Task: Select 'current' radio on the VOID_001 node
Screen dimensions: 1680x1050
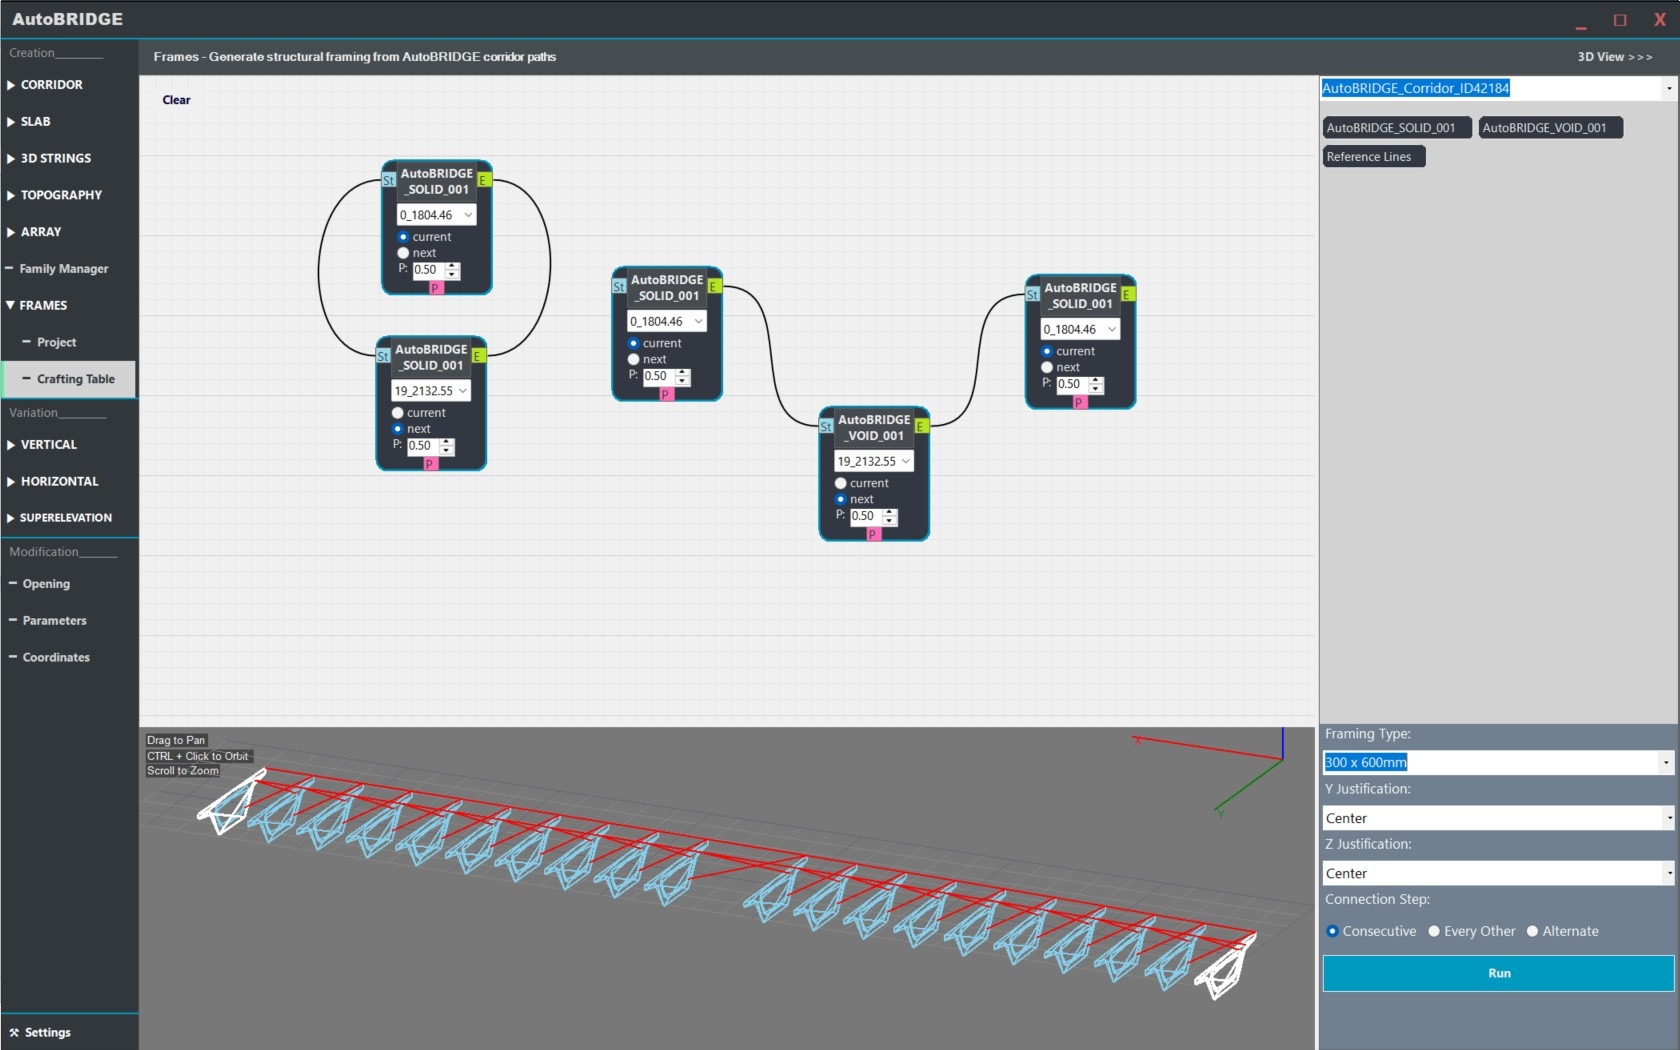Action: click(841, 483)
